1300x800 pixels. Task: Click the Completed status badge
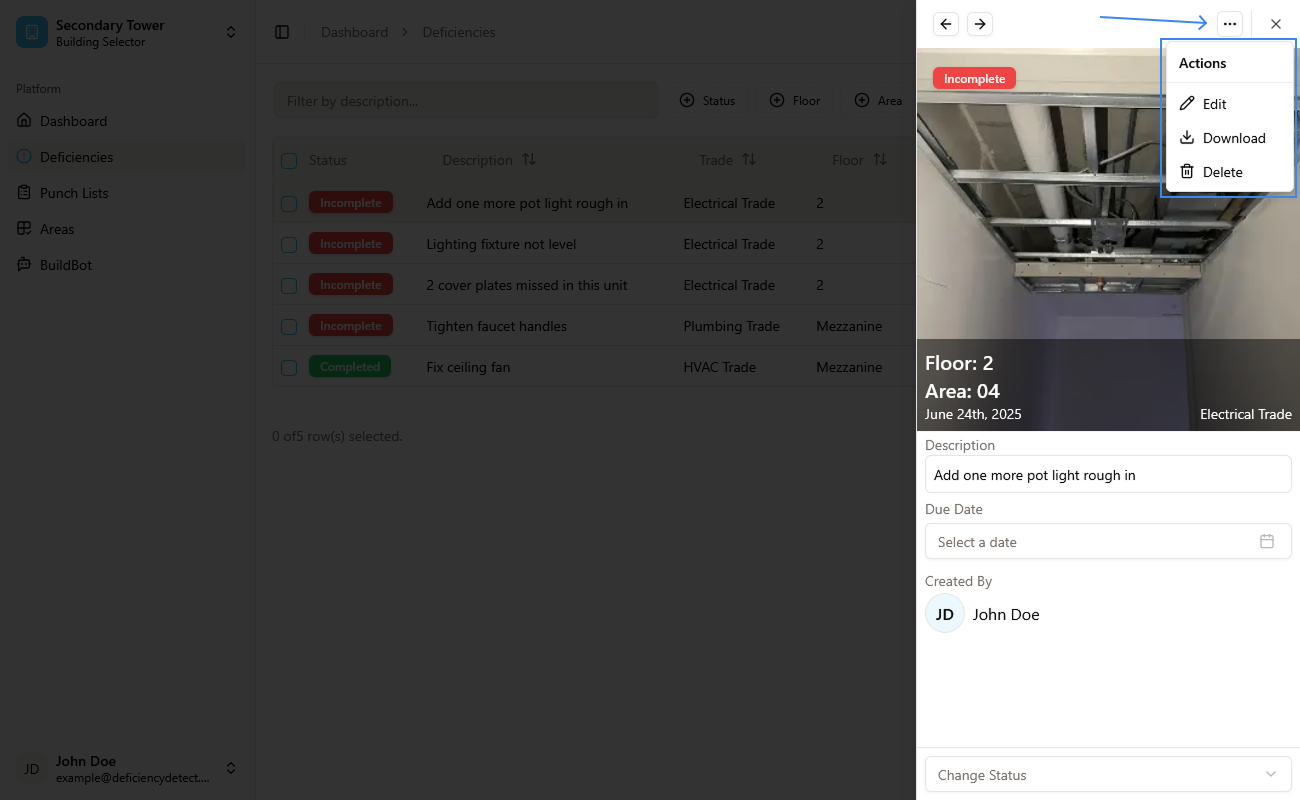coord(350,367)
